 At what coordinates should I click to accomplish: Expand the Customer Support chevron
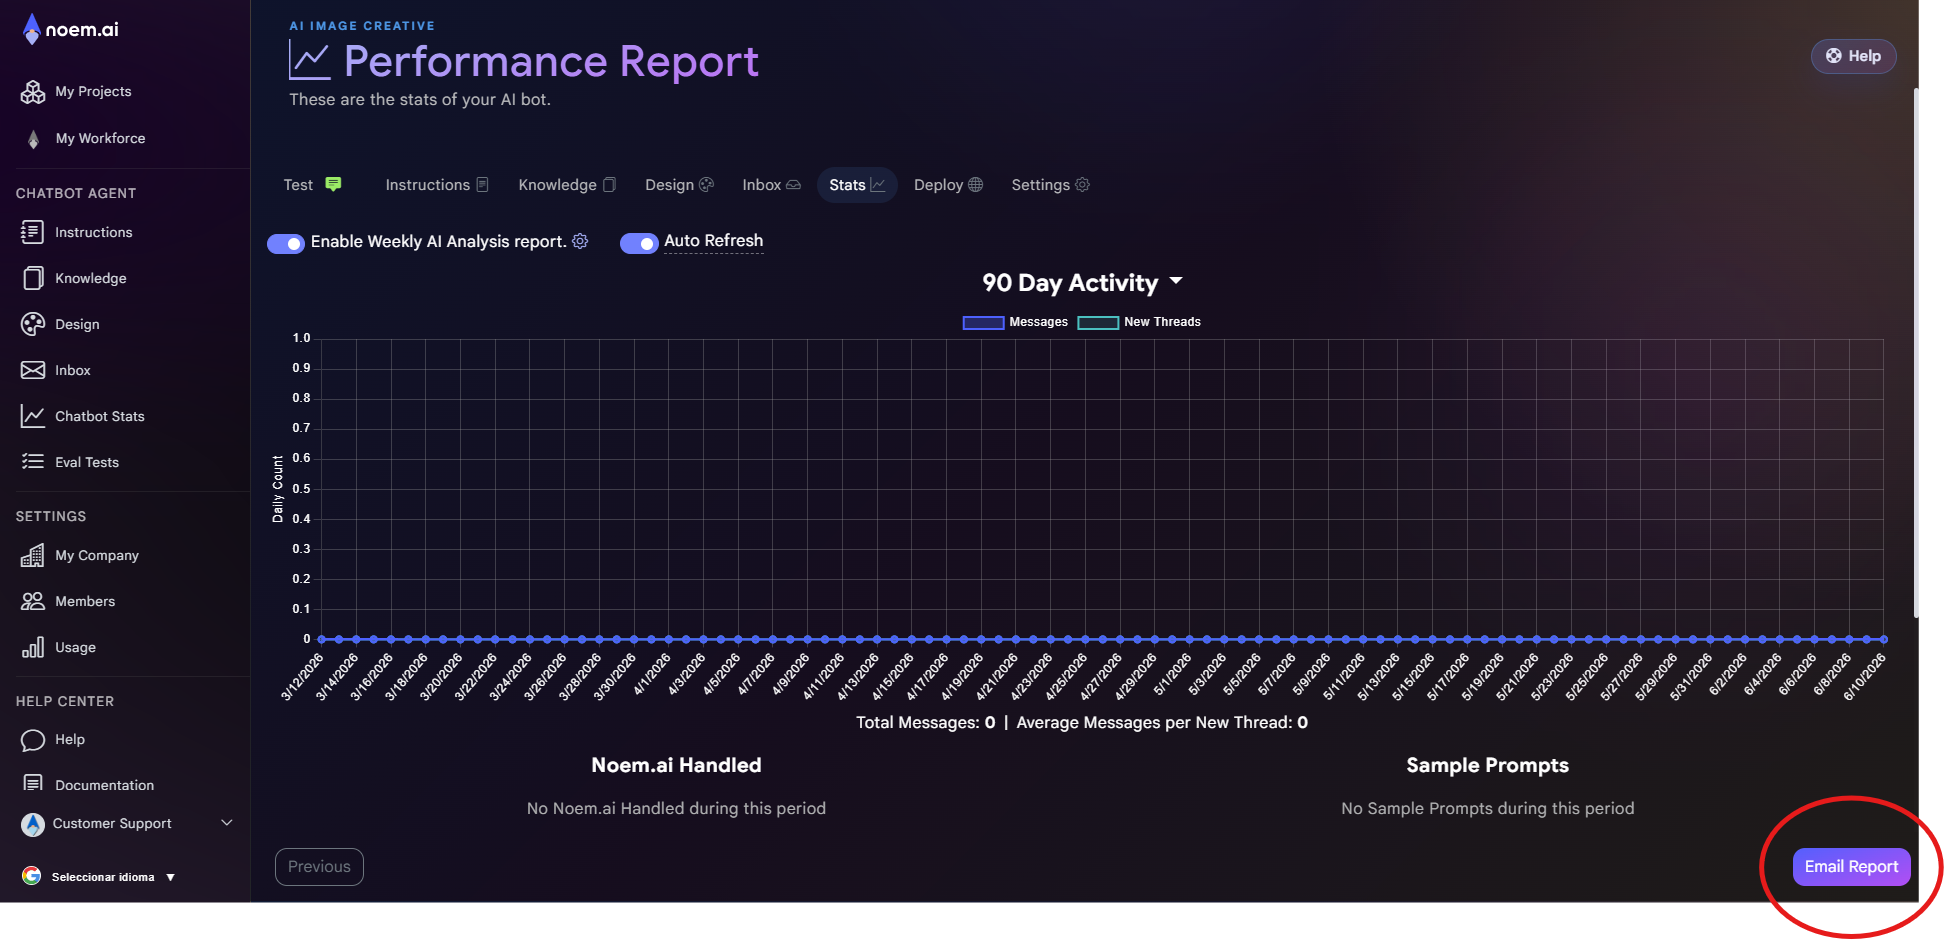[227, 823]
